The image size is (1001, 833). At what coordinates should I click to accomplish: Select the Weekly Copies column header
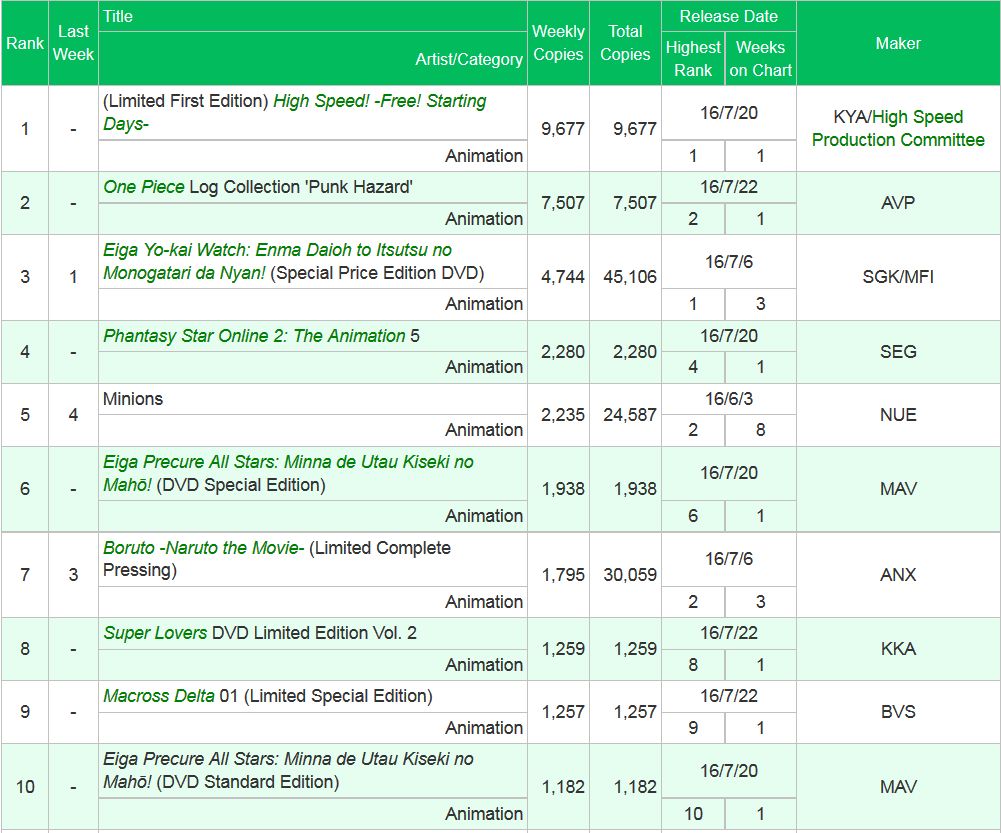[558, 43]
